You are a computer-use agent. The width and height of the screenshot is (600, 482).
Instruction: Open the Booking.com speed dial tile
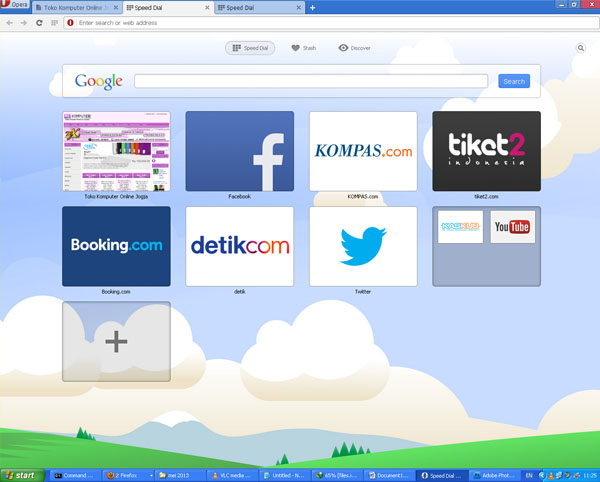(x=116, y=246)
